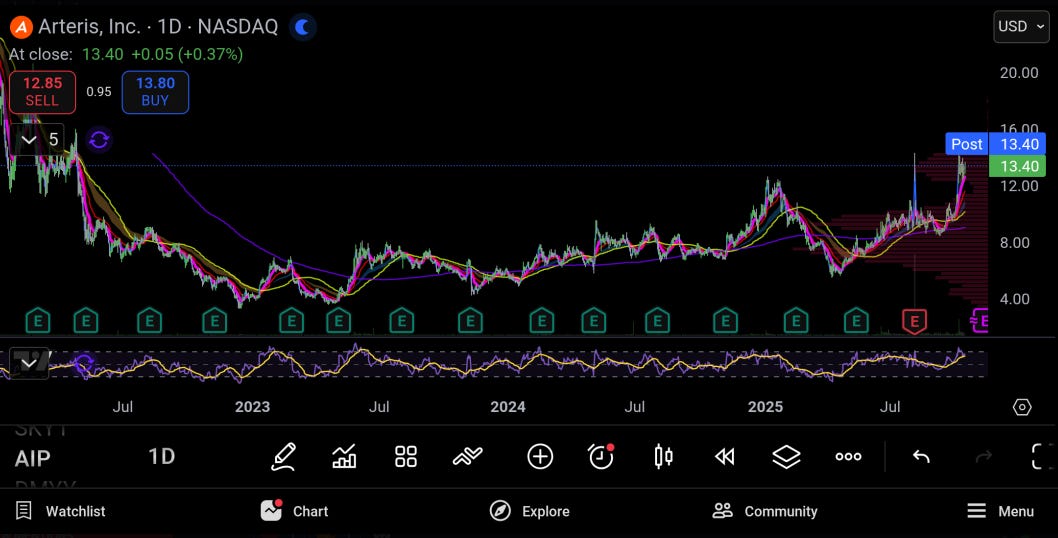Screen dimensions: 1058x538
Task: Open the Explore tab
Action: tap(530, 511)
